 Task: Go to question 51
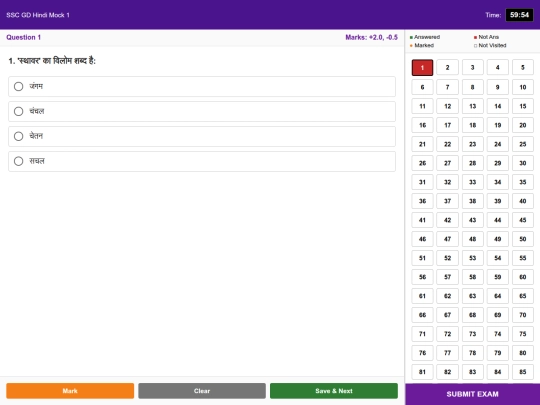click(422, 258)
